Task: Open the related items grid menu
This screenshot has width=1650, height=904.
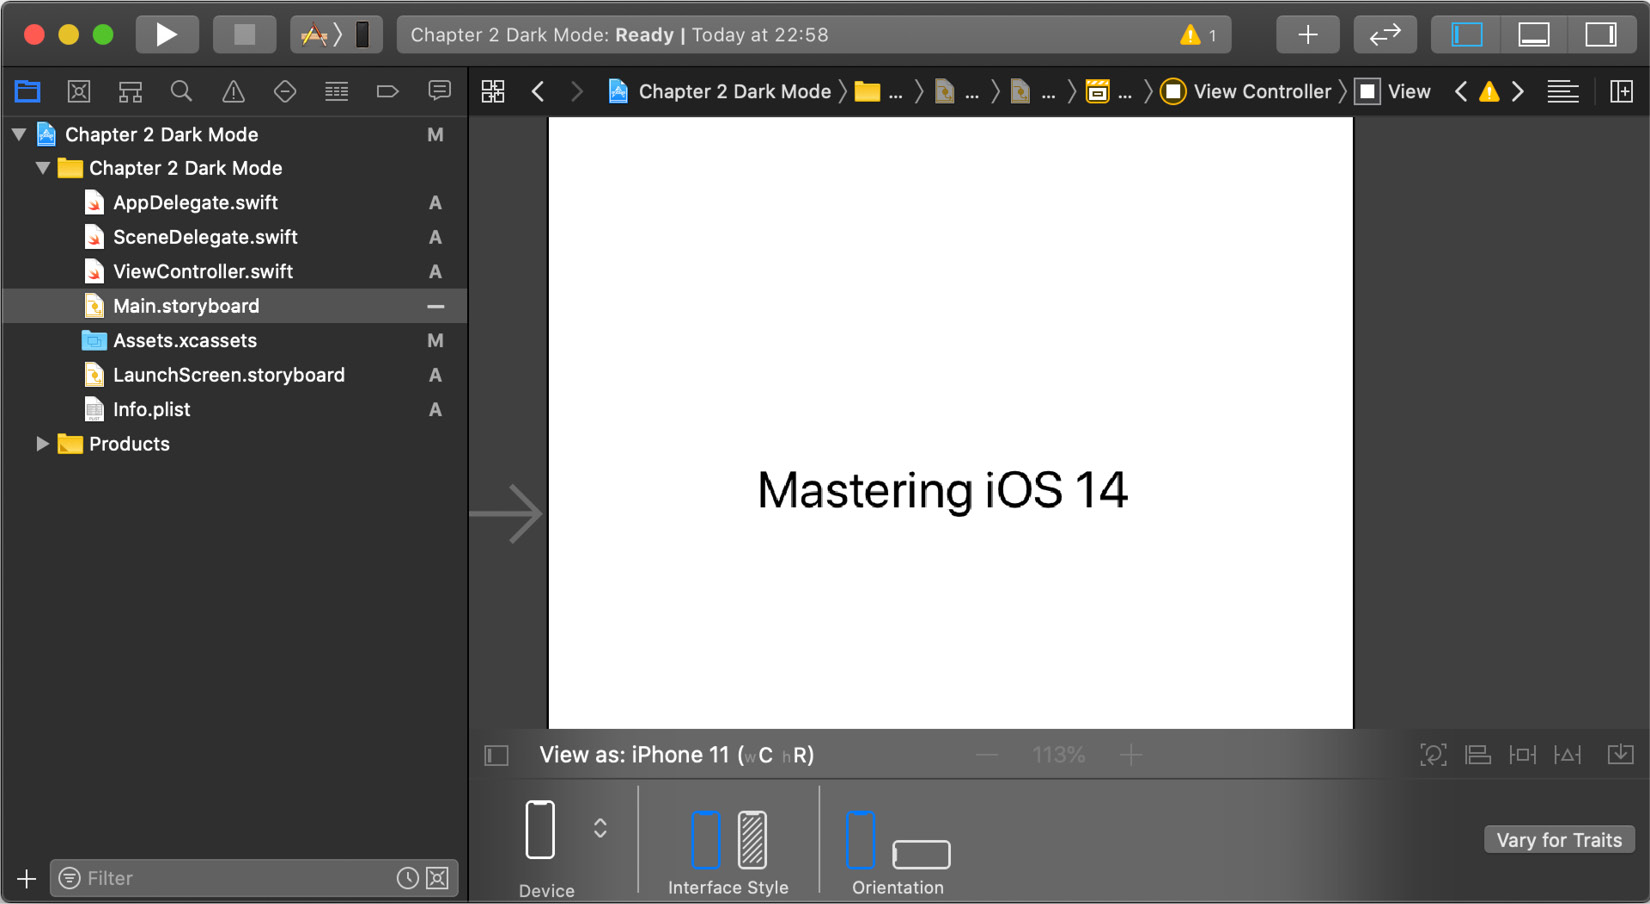Action: tap(493, 92)
